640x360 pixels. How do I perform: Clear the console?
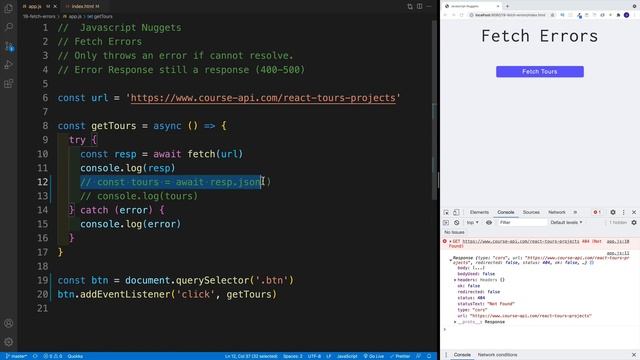(456, 222)
